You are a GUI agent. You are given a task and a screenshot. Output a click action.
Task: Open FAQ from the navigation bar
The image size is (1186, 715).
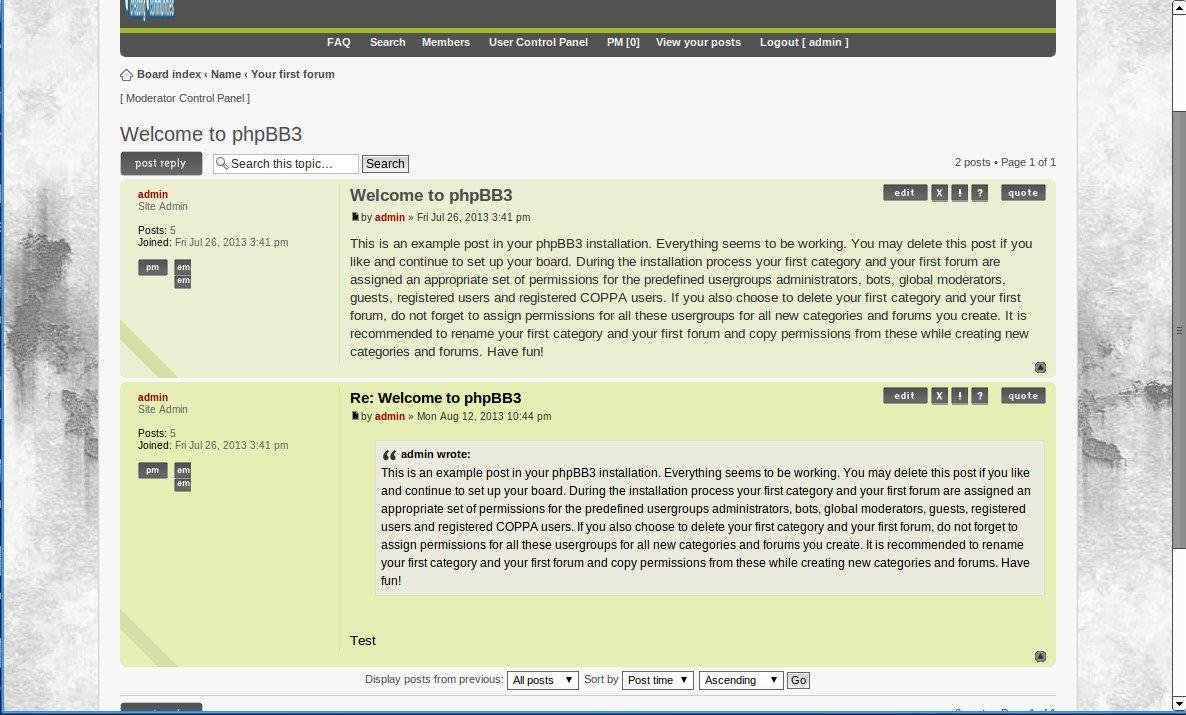point(339,42)
